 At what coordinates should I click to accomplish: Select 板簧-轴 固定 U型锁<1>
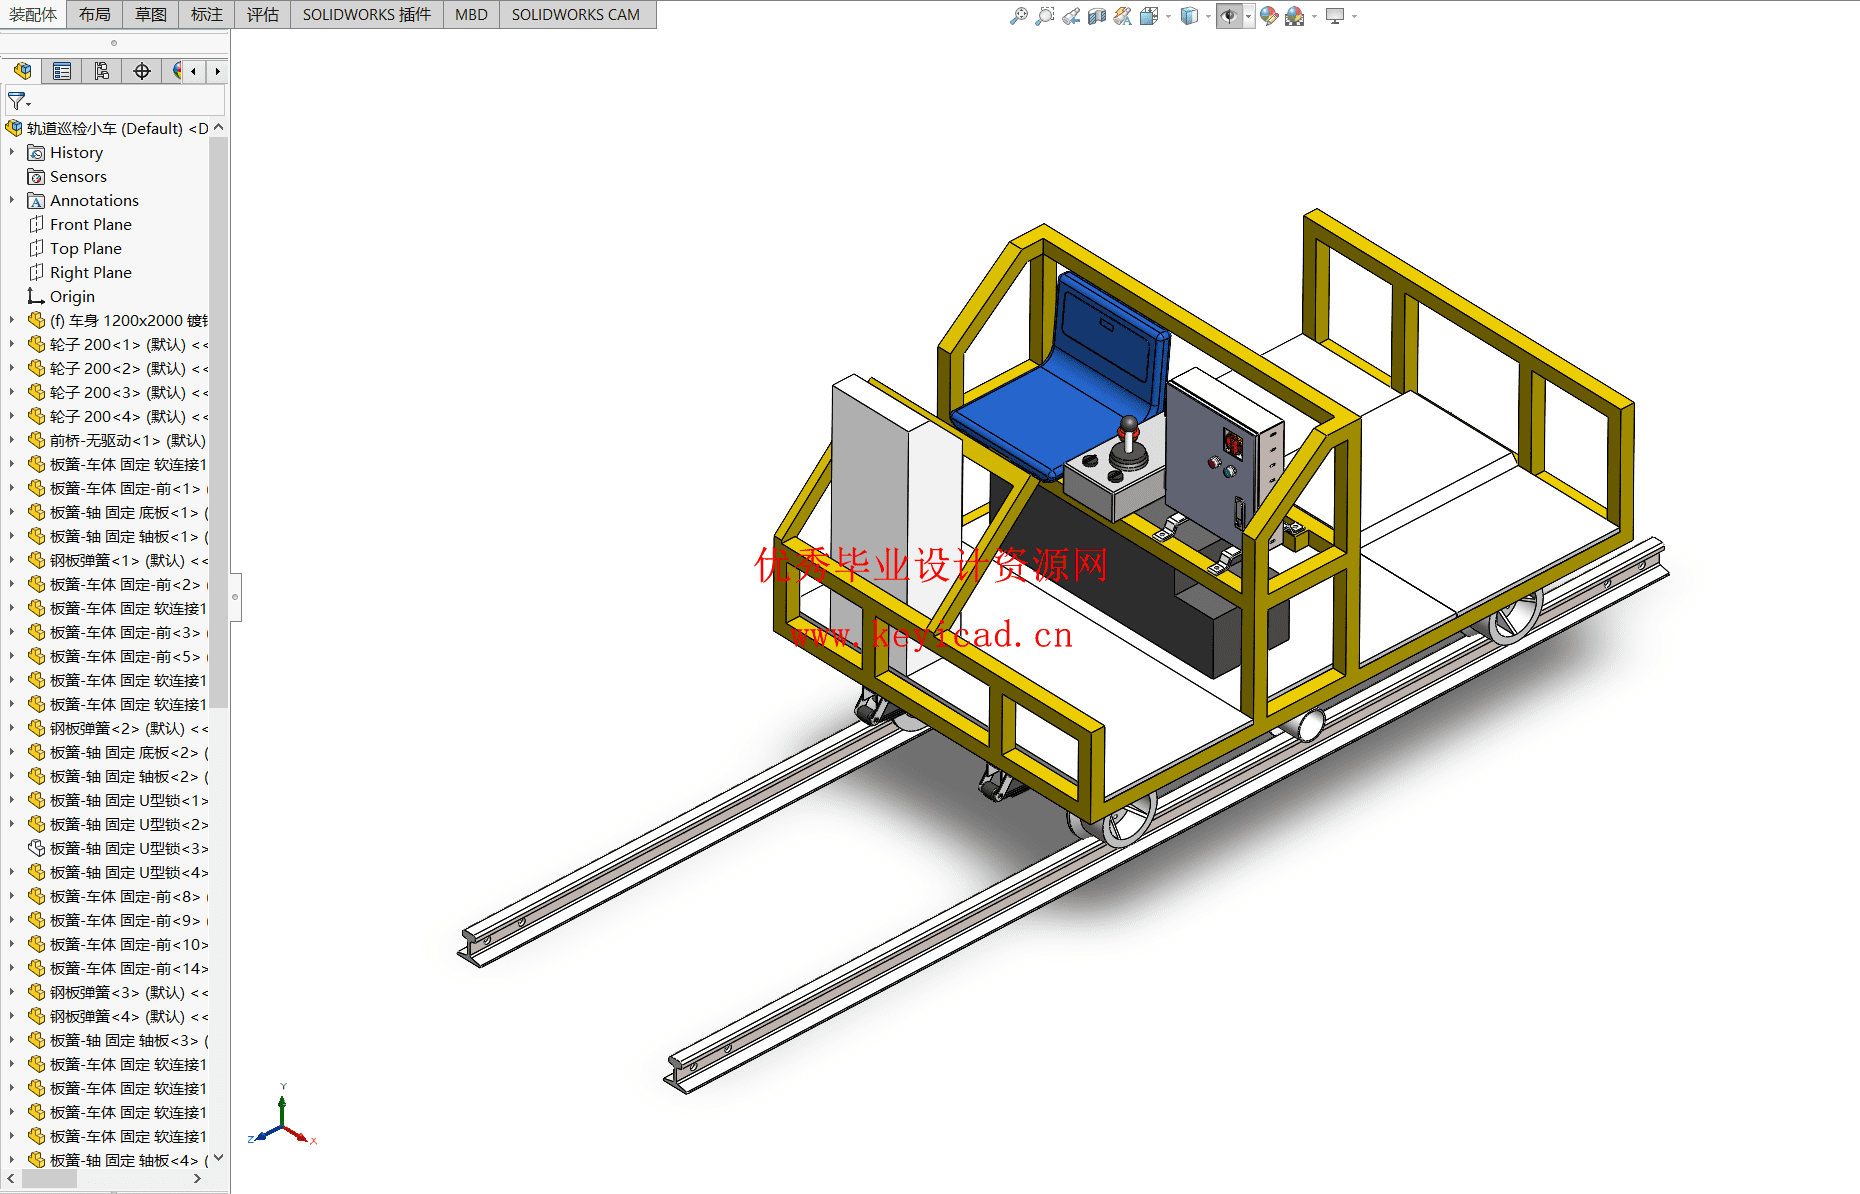click(118, 800)
